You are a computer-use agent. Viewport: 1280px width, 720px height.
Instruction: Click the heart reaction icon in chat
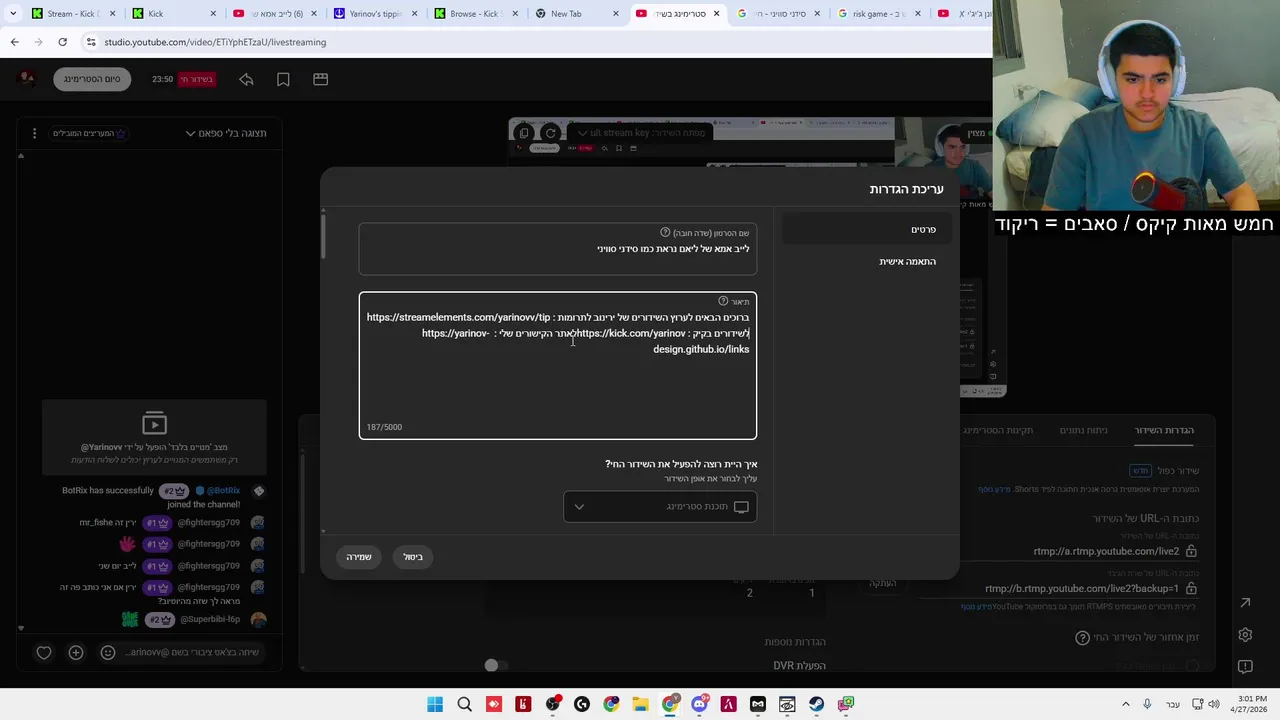[44, 652]
